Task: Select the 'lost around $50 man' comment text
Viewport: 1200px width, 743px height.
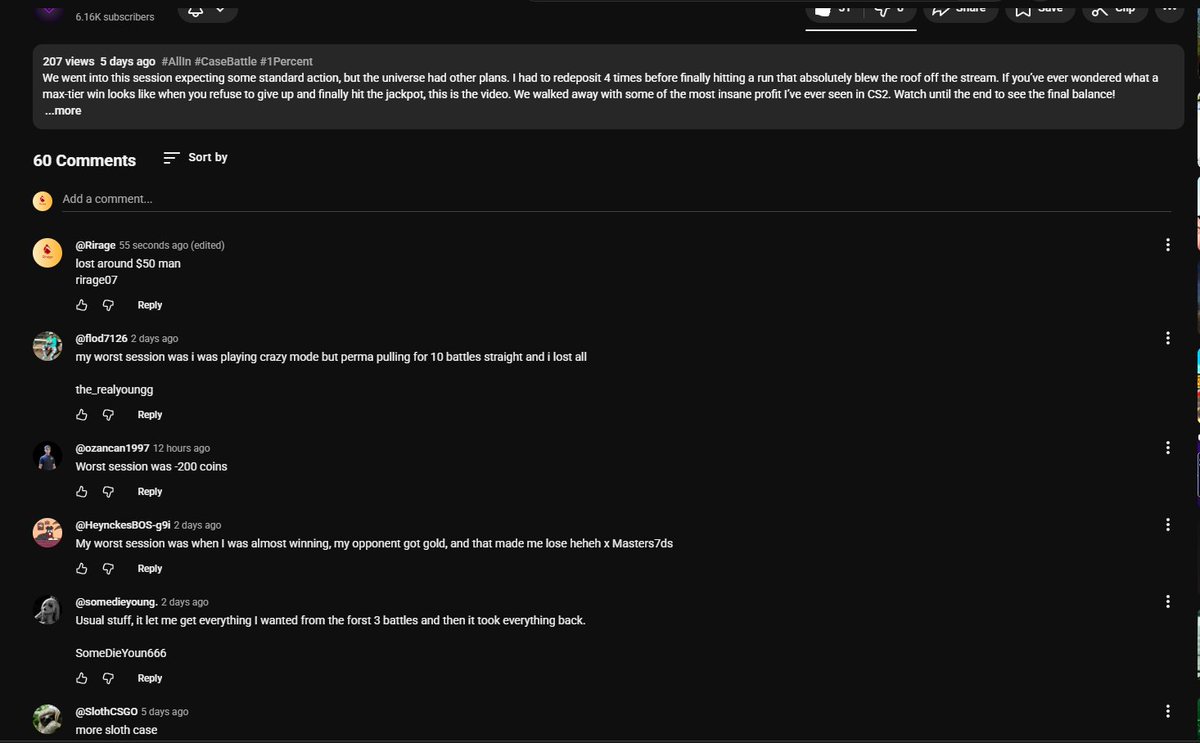Action: (x=128, y=263)
